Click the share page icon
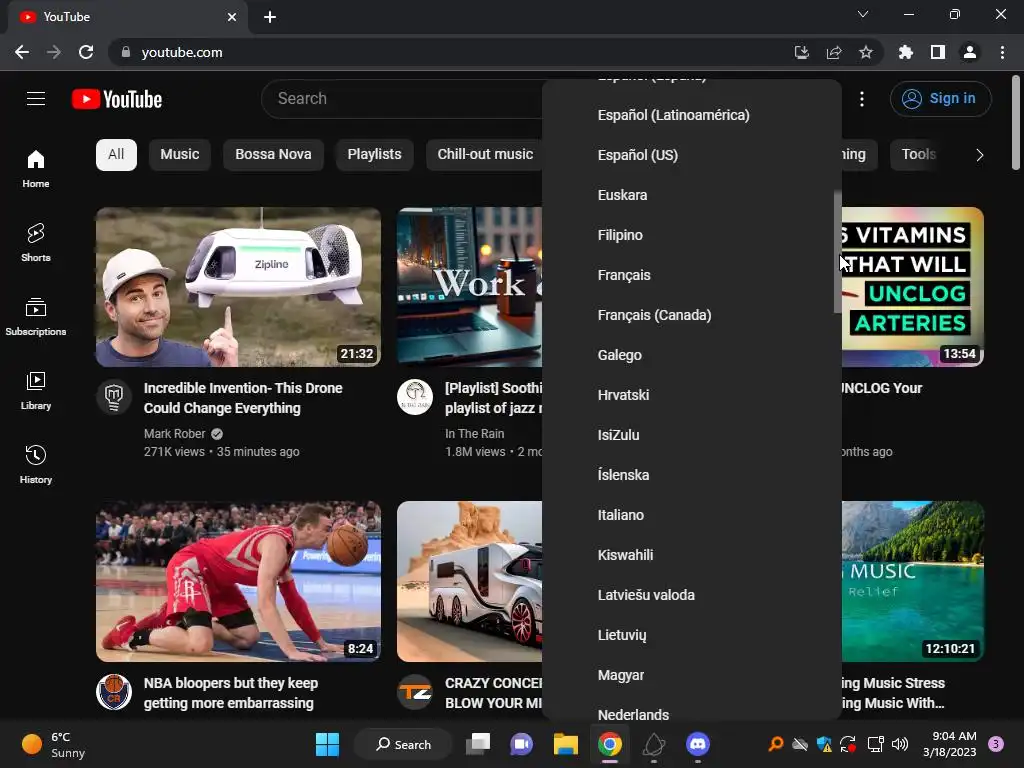The width and height of the screenshot is (1024, 768). tap(833, 52)
